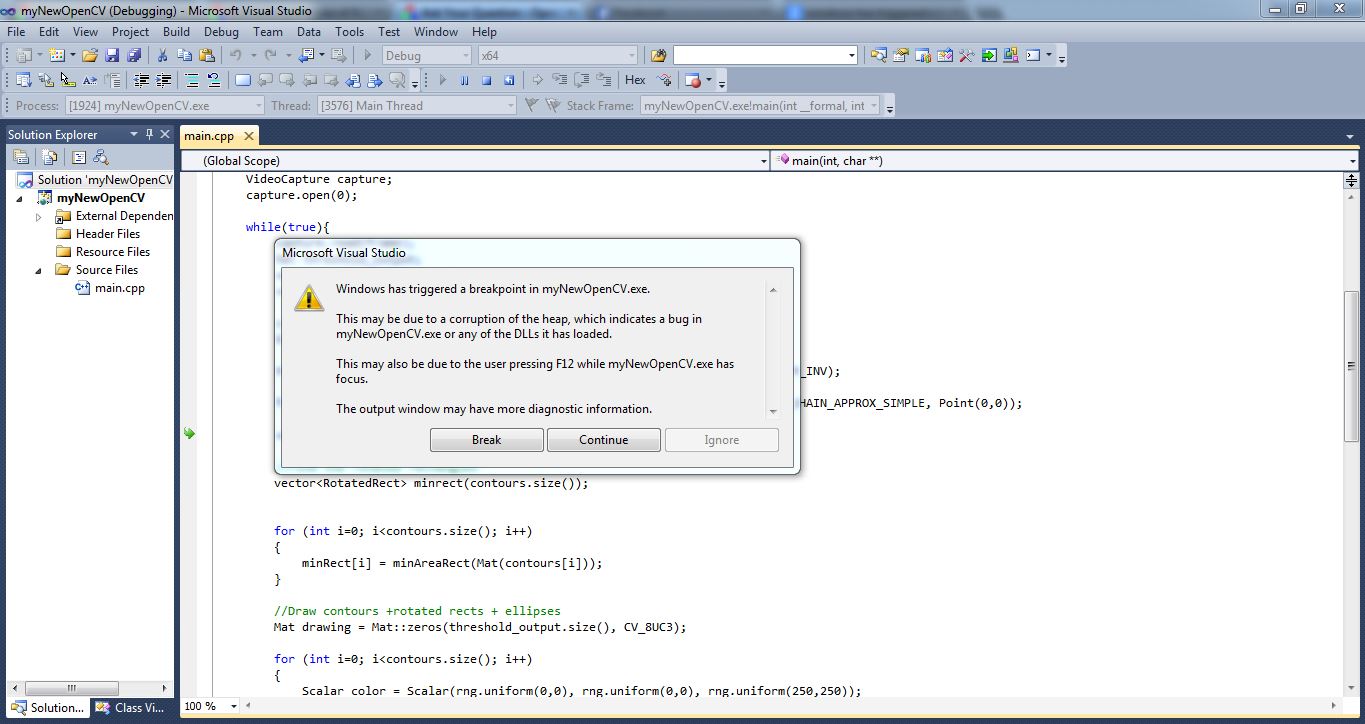Screen dimensions: 1365x724
Task: Save the file with the floppy icon
Action: (112, 55)
